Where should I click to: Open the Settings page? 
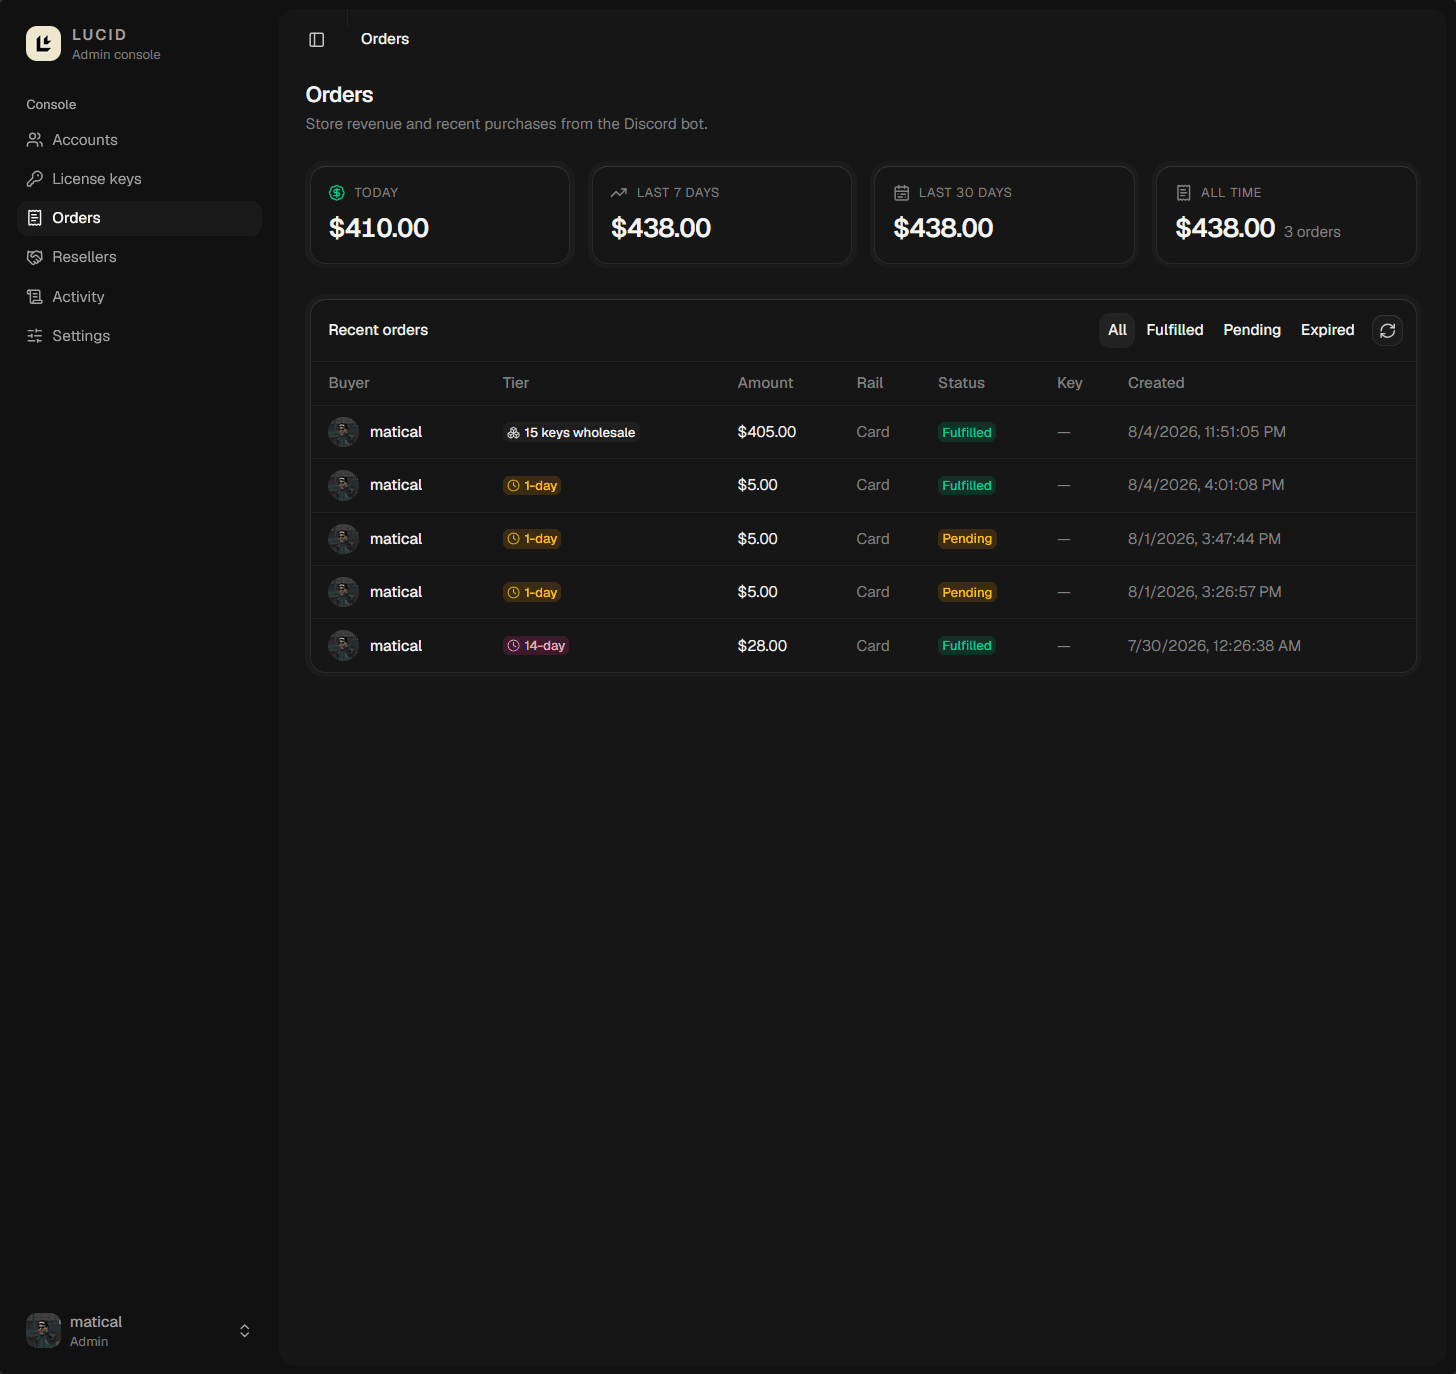(x=140, y=336)
